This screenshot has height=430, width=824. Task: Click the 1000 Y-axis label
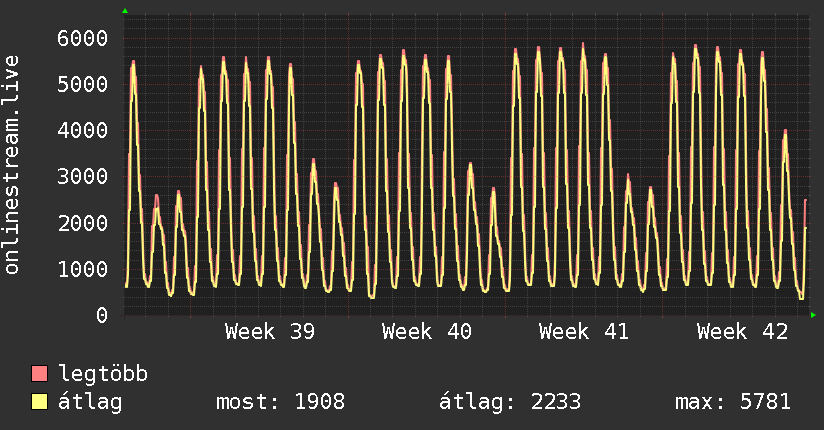click(79, 269)
